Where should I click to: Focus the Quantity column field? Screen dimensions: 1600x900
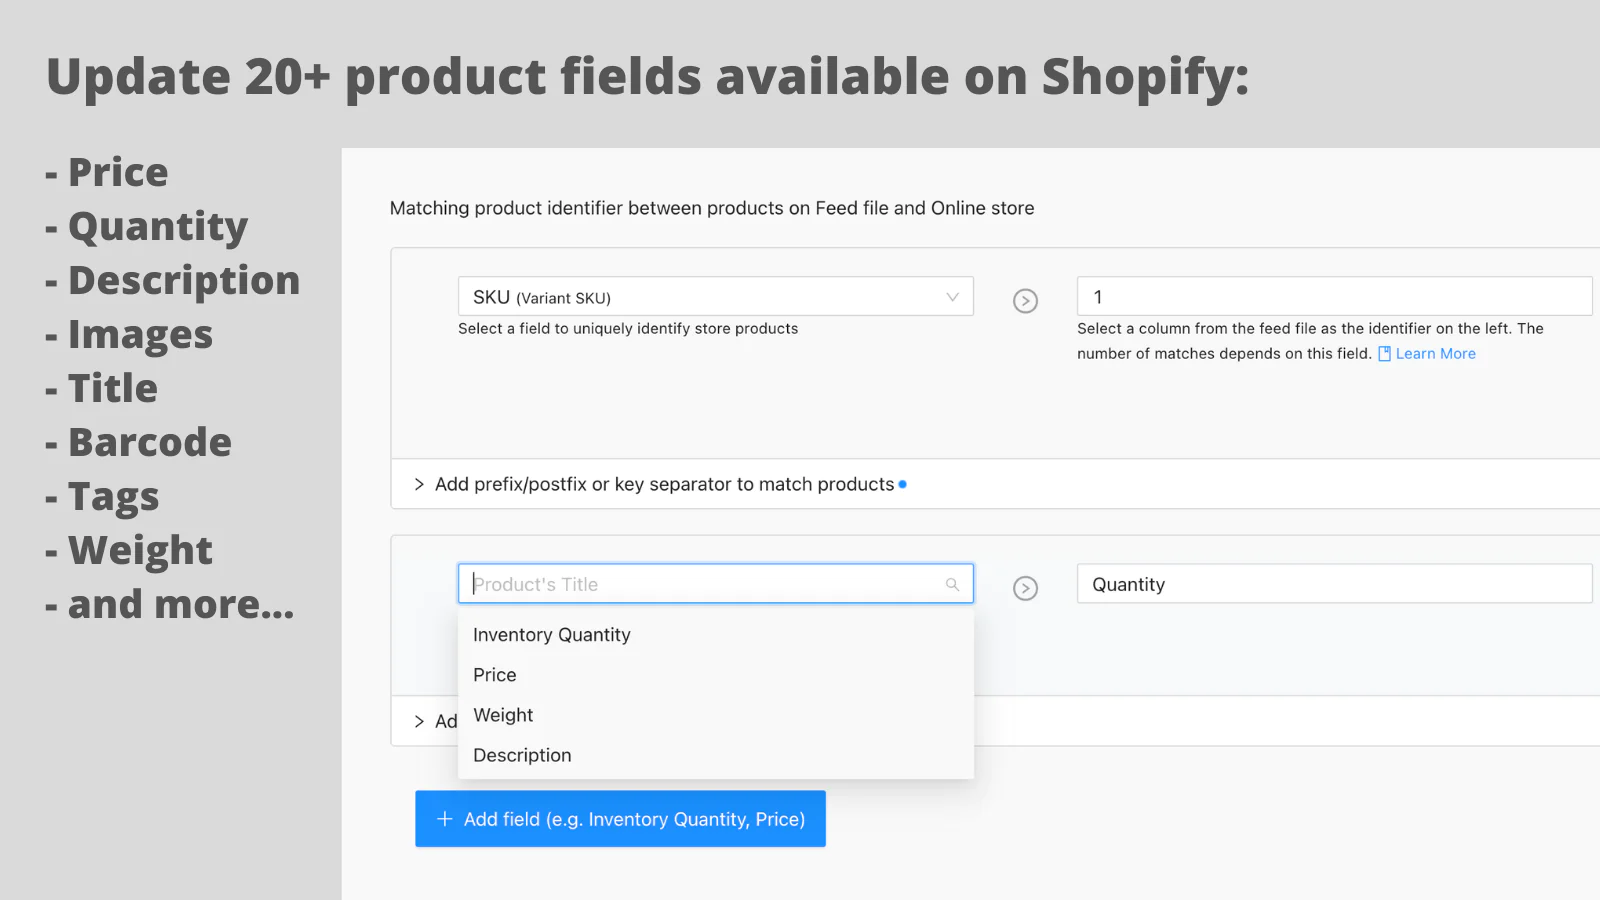coord(1334,584)
